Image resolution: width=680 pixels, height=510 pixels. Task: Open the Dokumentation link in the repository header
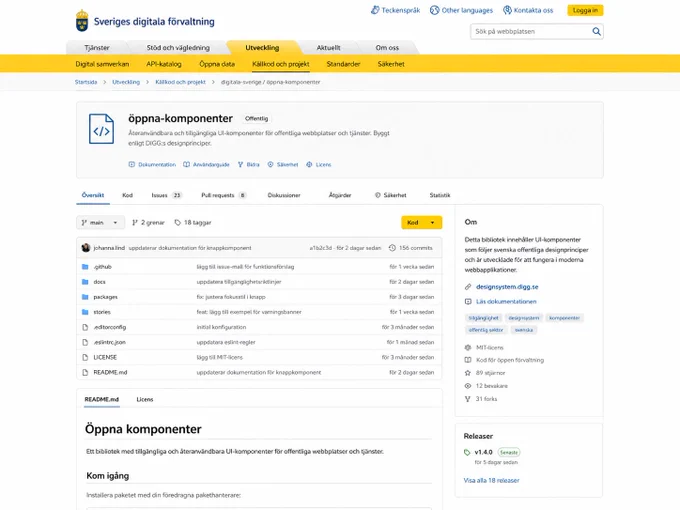click(152, 164)
